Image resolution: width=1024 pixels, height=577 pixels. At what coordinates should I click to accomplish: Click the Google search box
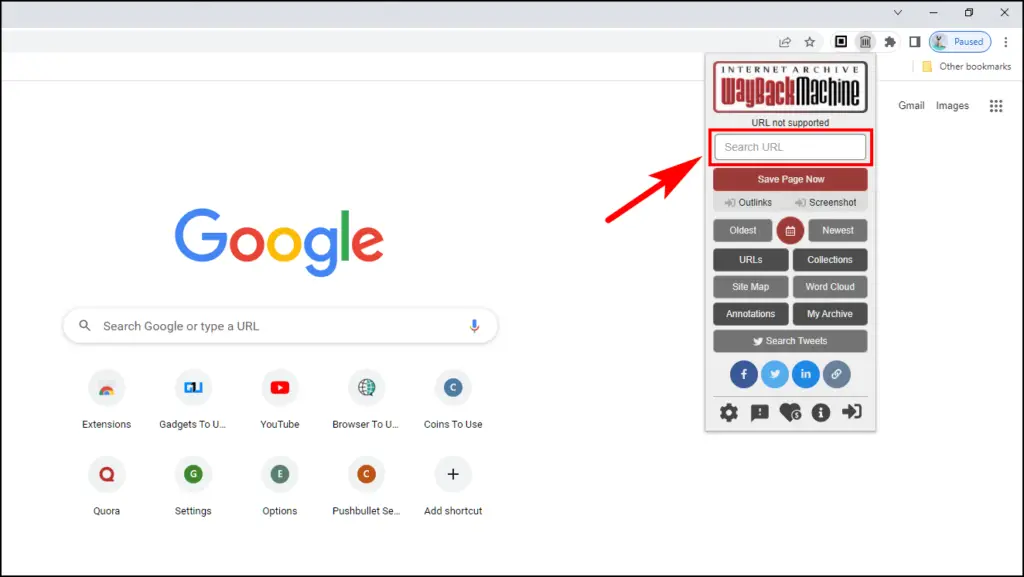(x=280, y=326)
